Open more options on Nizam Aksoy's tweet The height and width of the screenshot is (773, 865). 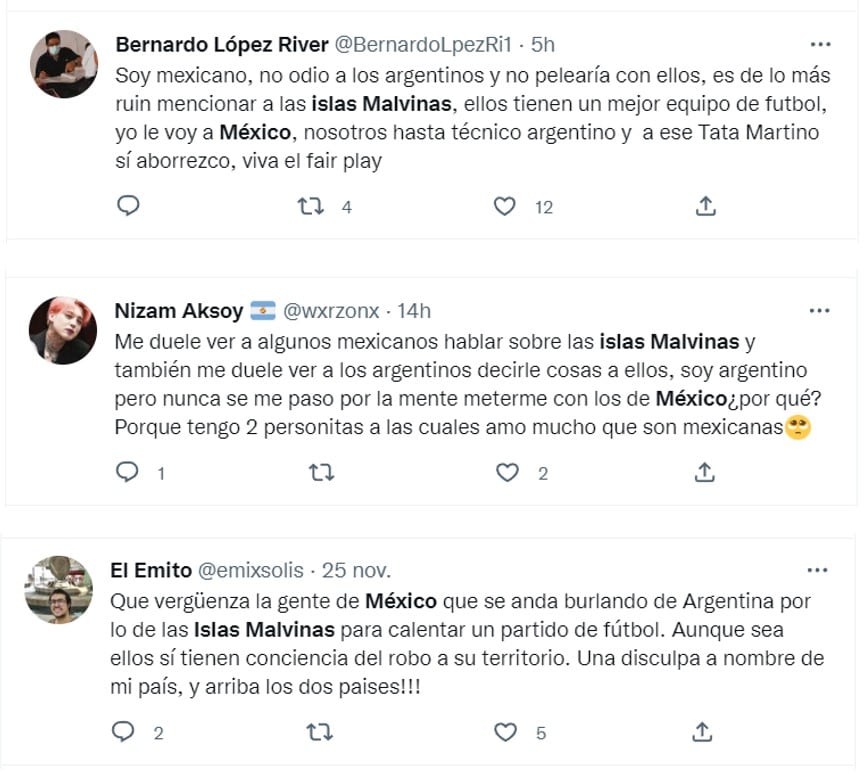(x=821, y=310)
